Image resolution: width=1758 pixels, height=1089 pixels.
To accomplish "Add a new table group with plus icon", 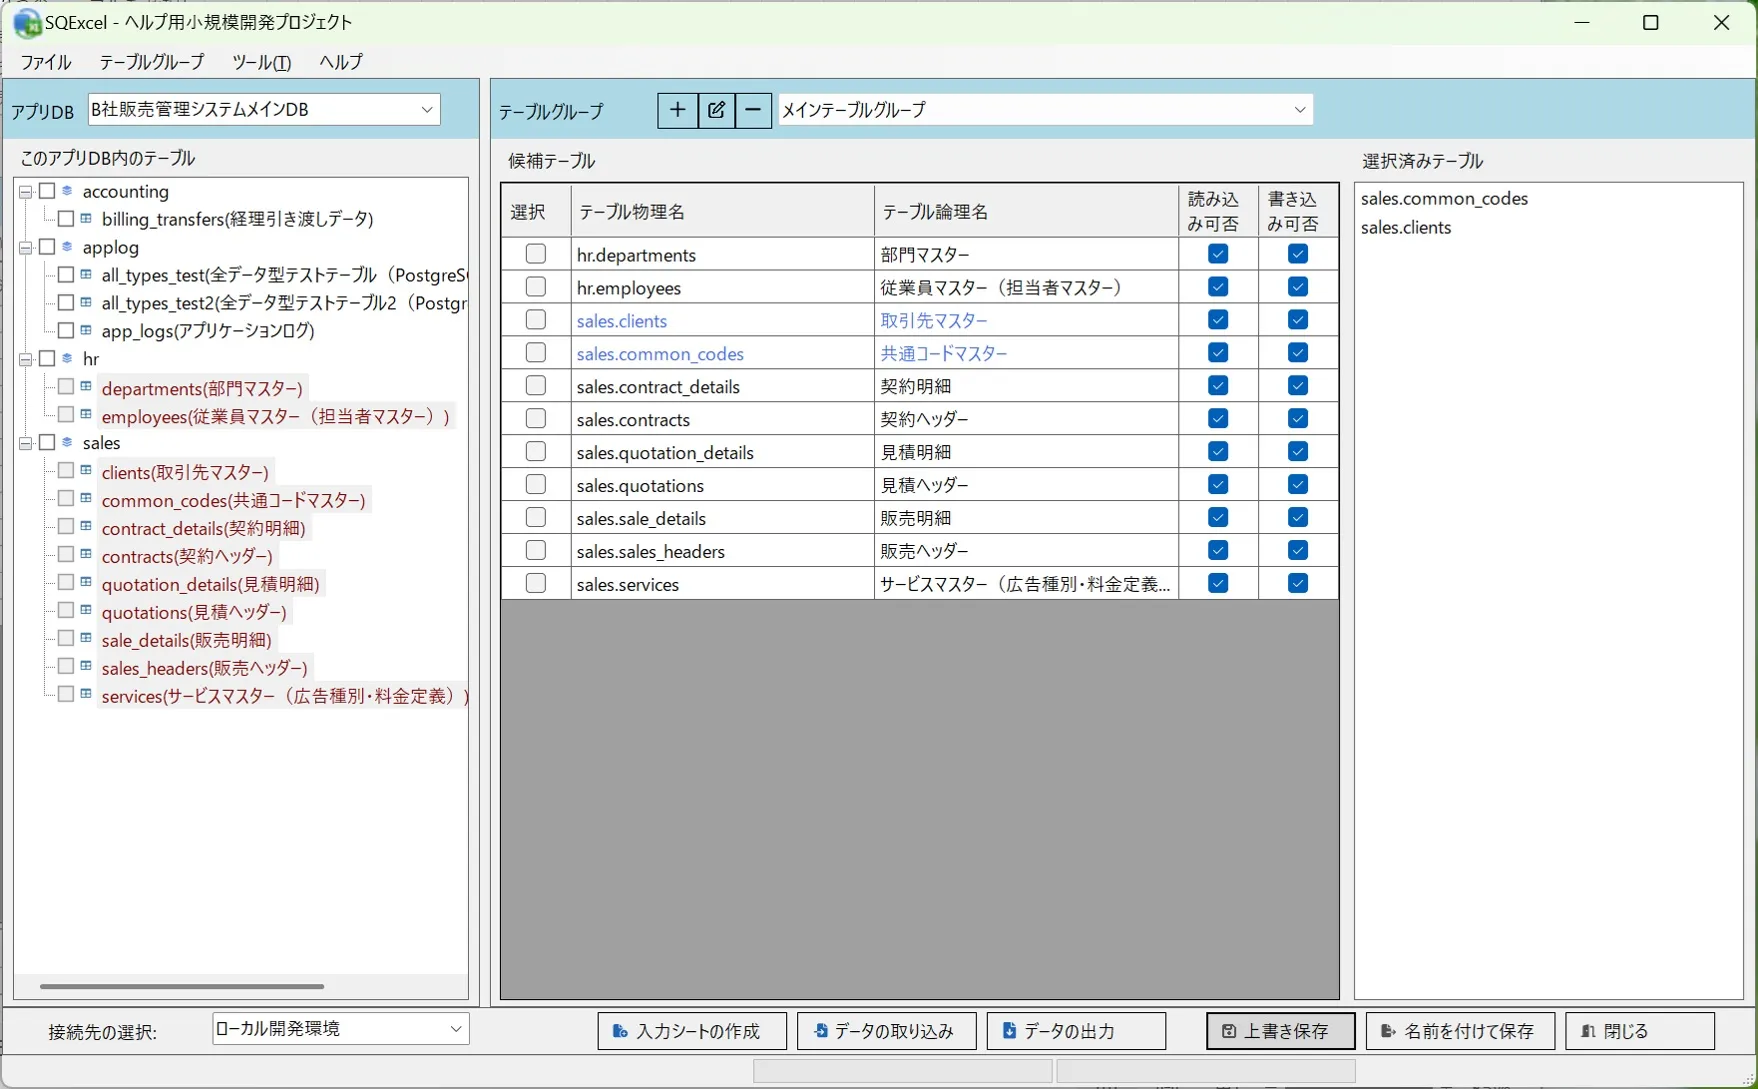I will pos(677,110).
